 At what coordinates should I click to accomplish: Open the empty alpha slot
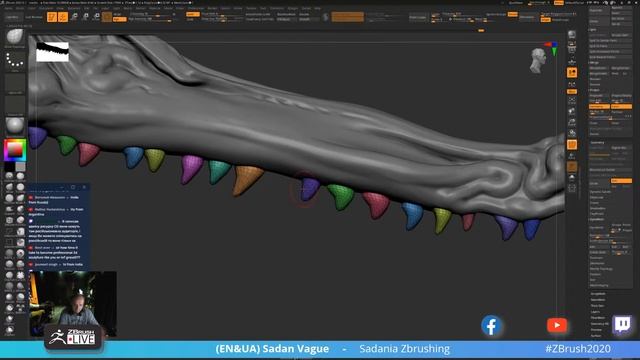[x=15, y=83]
